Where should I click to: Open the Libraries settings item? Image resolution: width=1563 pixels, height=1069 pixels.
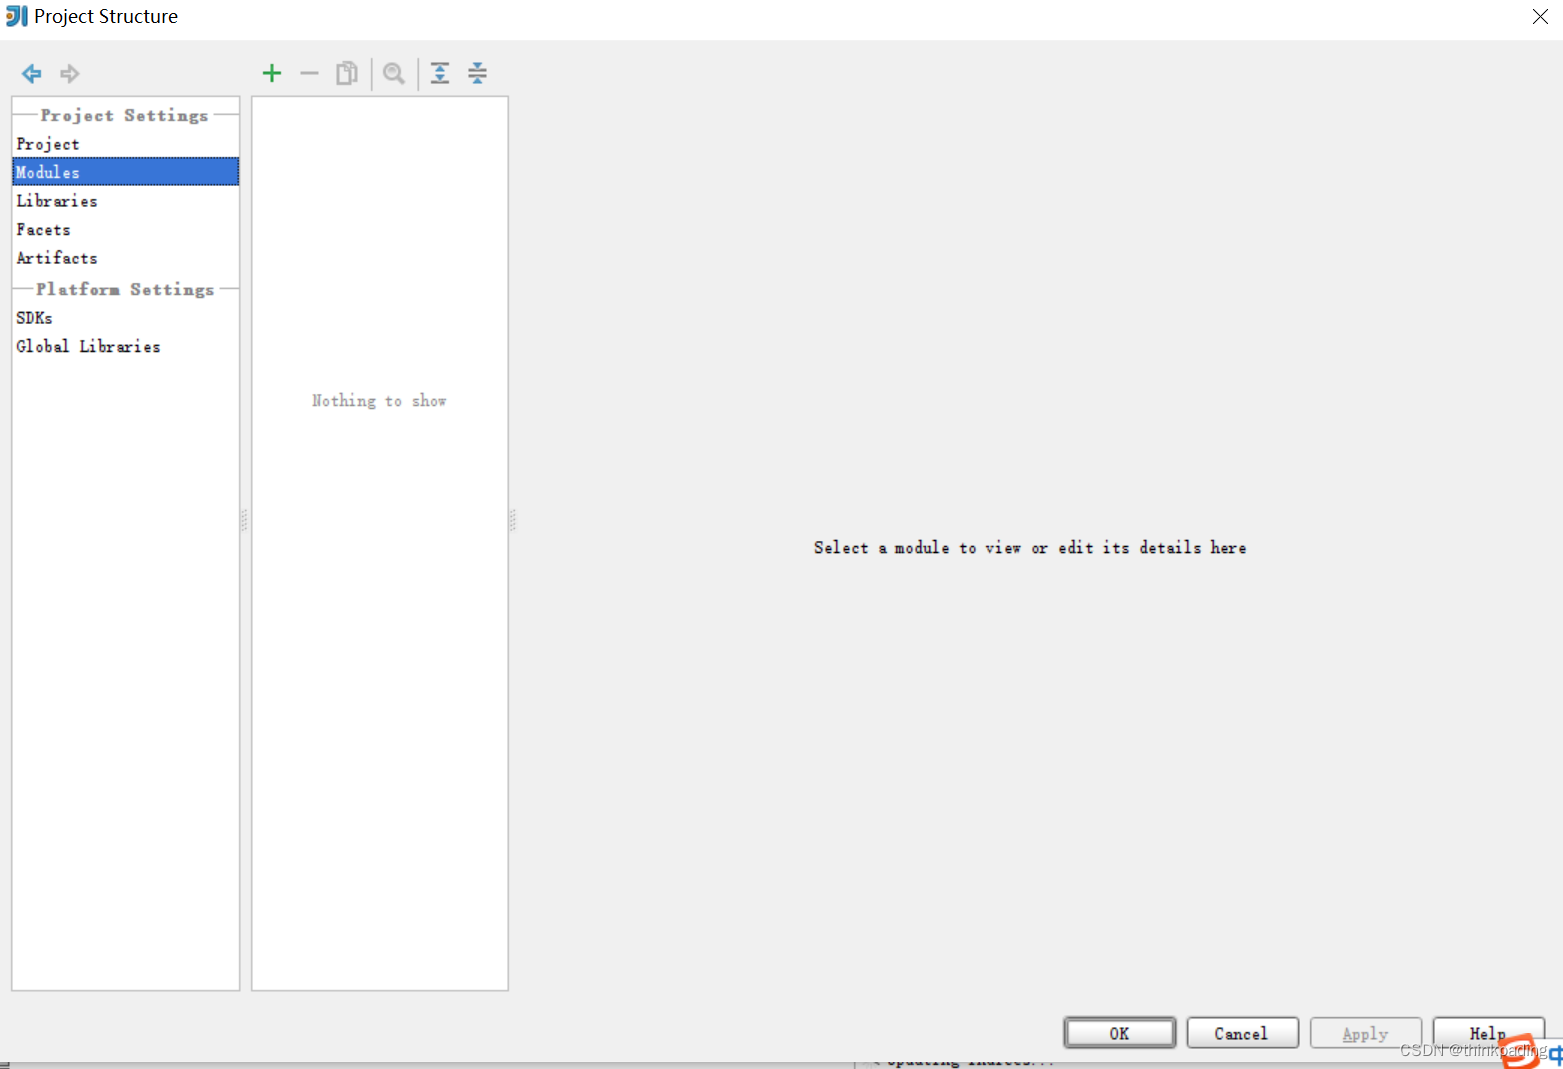(x=126, y=201)
